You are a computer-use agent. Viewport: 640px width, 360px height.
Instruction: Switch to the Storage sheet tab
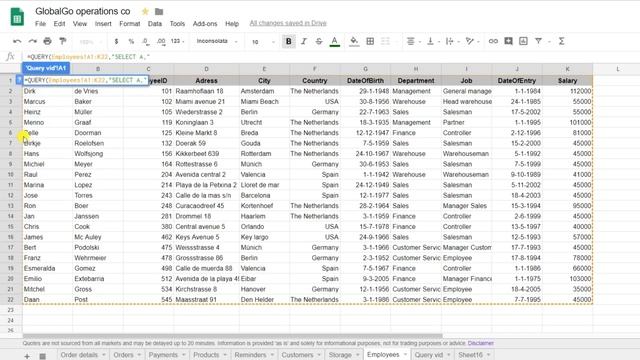click(x=343, y=355)
